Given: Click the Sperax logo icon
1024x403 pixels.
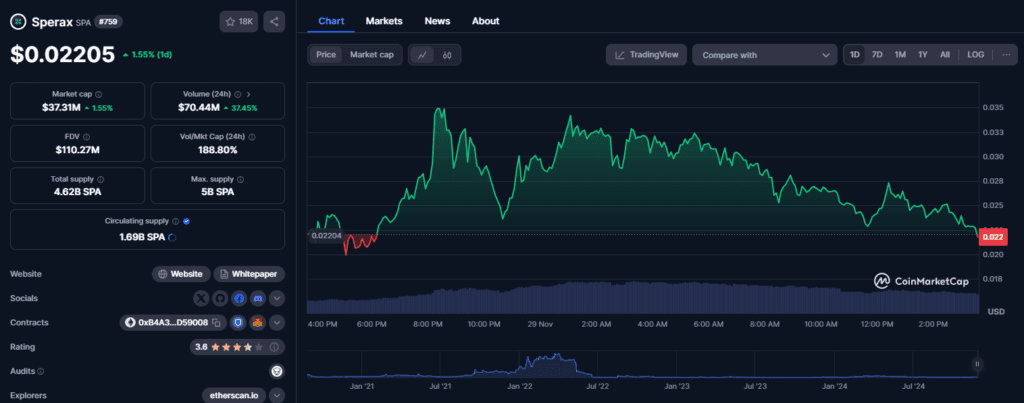Looking at the screenshot, I should [x=18, y=22].
